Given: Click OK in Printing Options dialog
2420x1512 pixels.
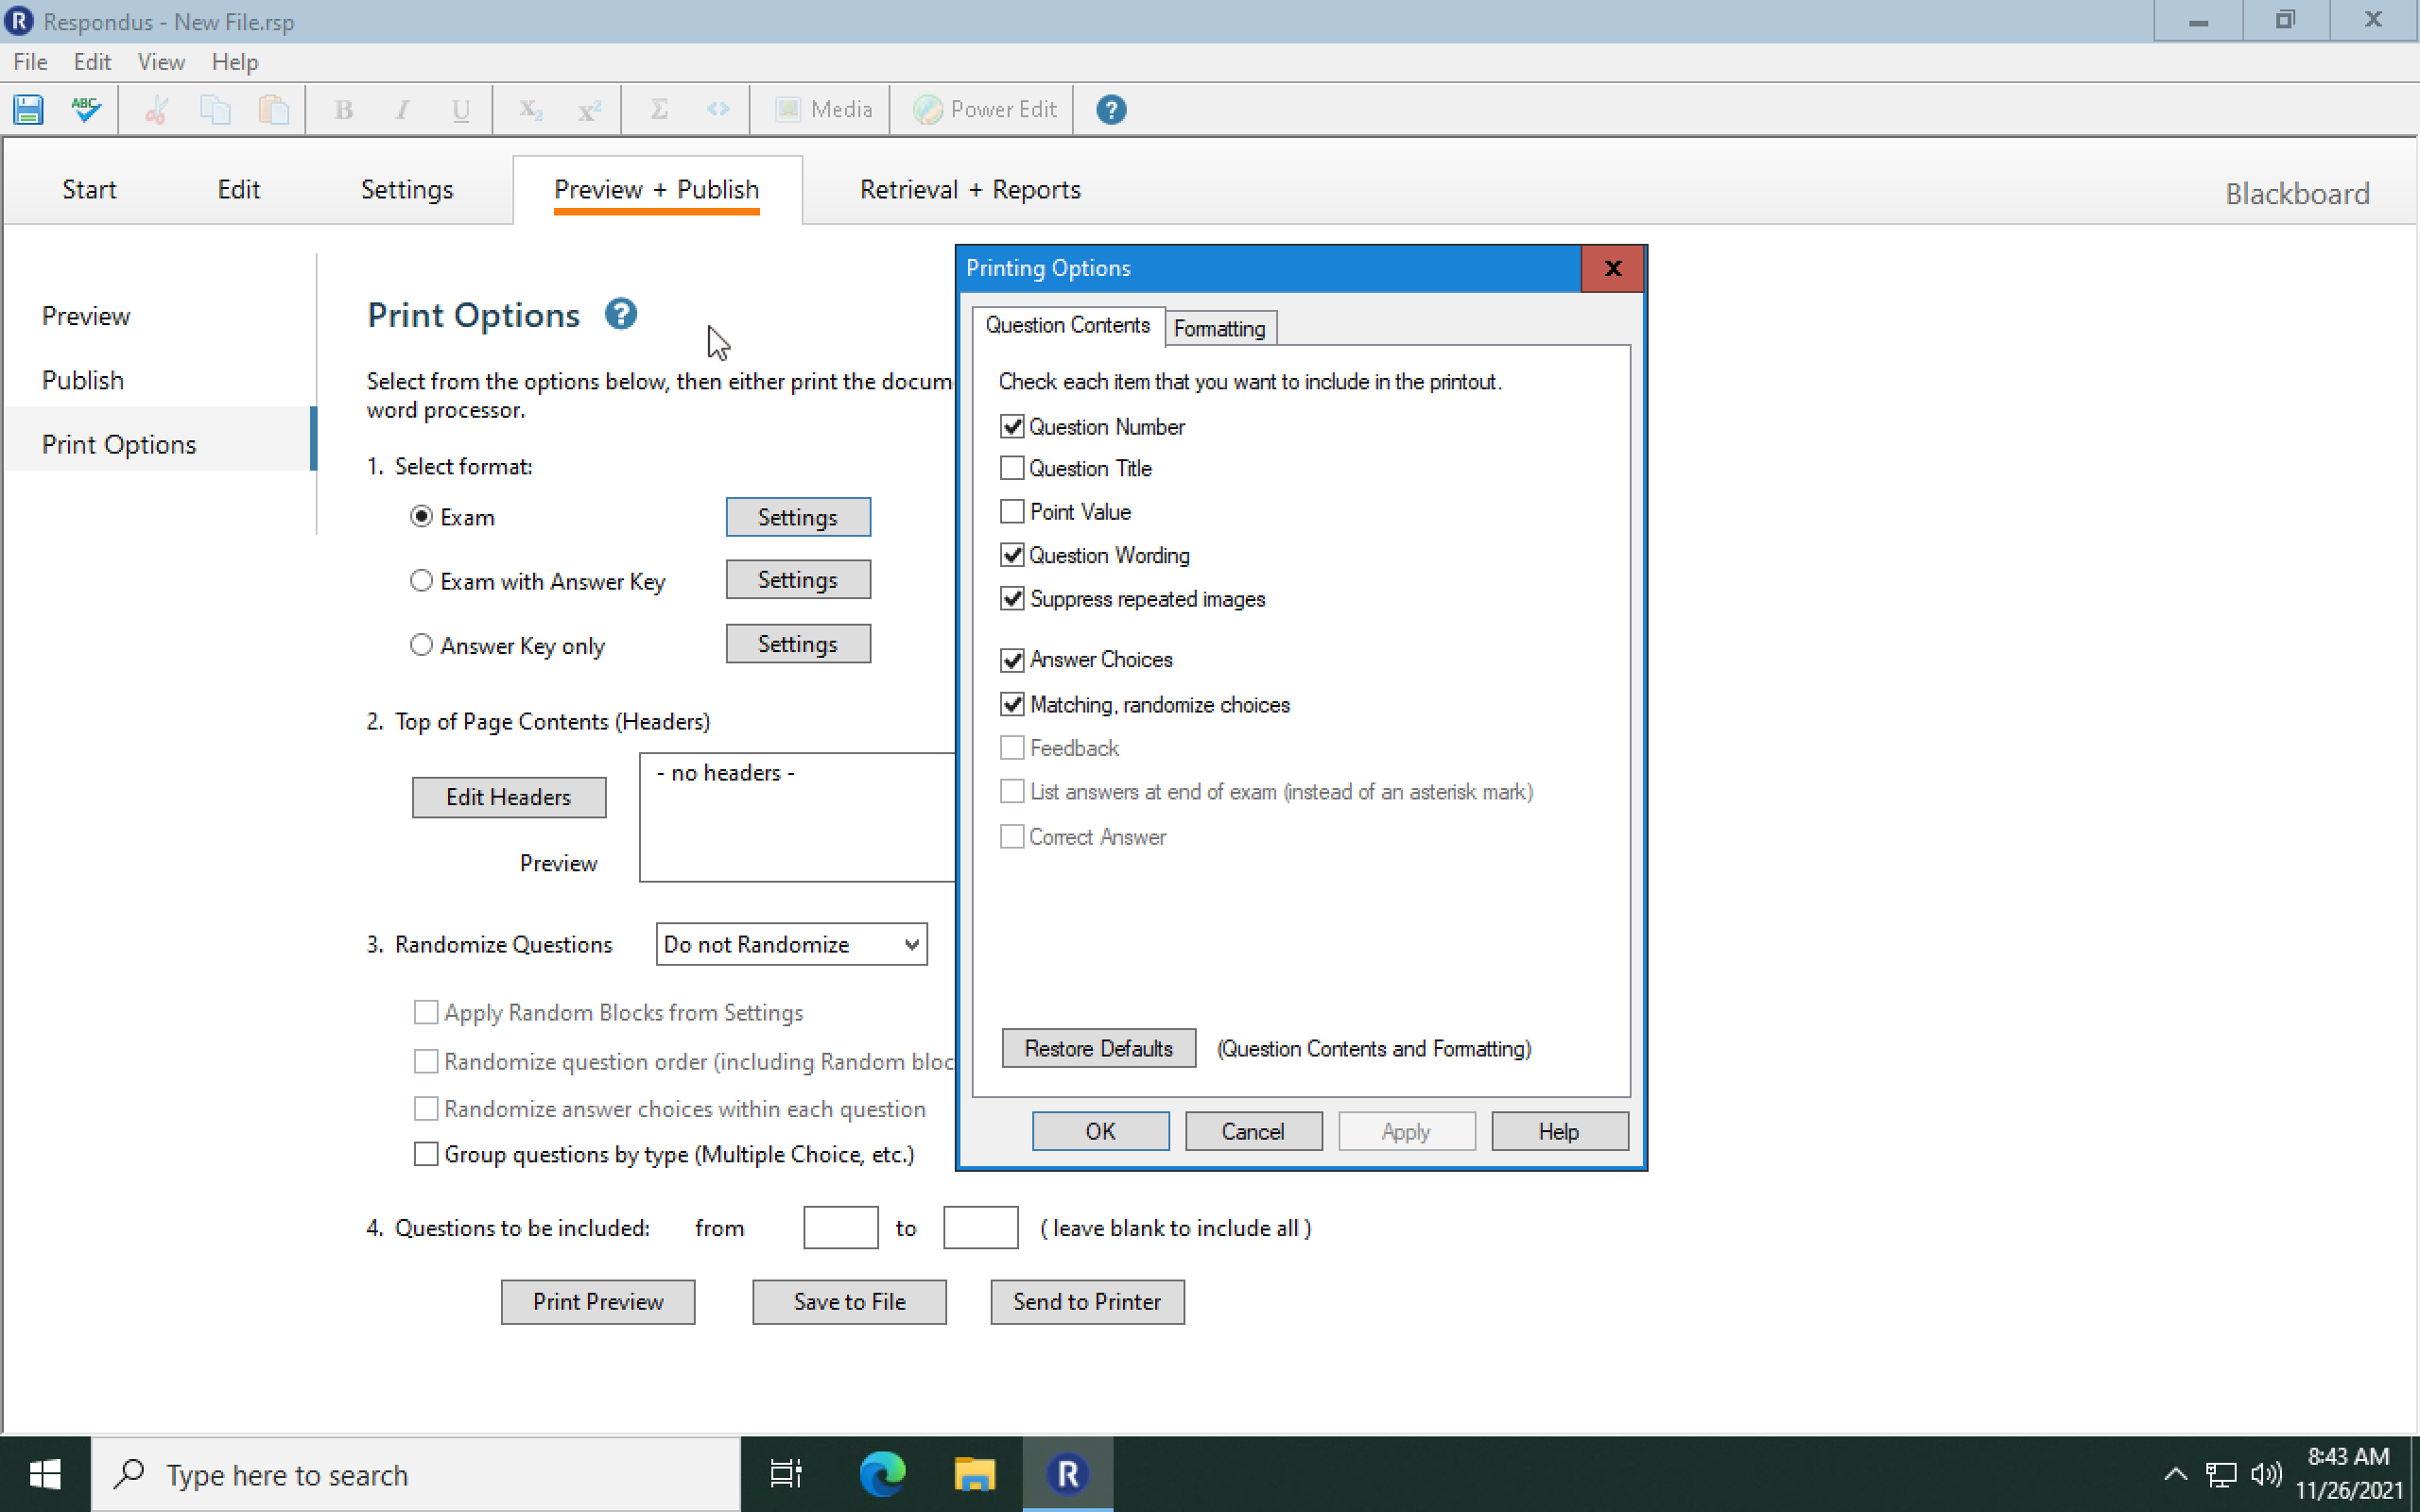Looking at the screenshot, I should pos(1100,1131).
